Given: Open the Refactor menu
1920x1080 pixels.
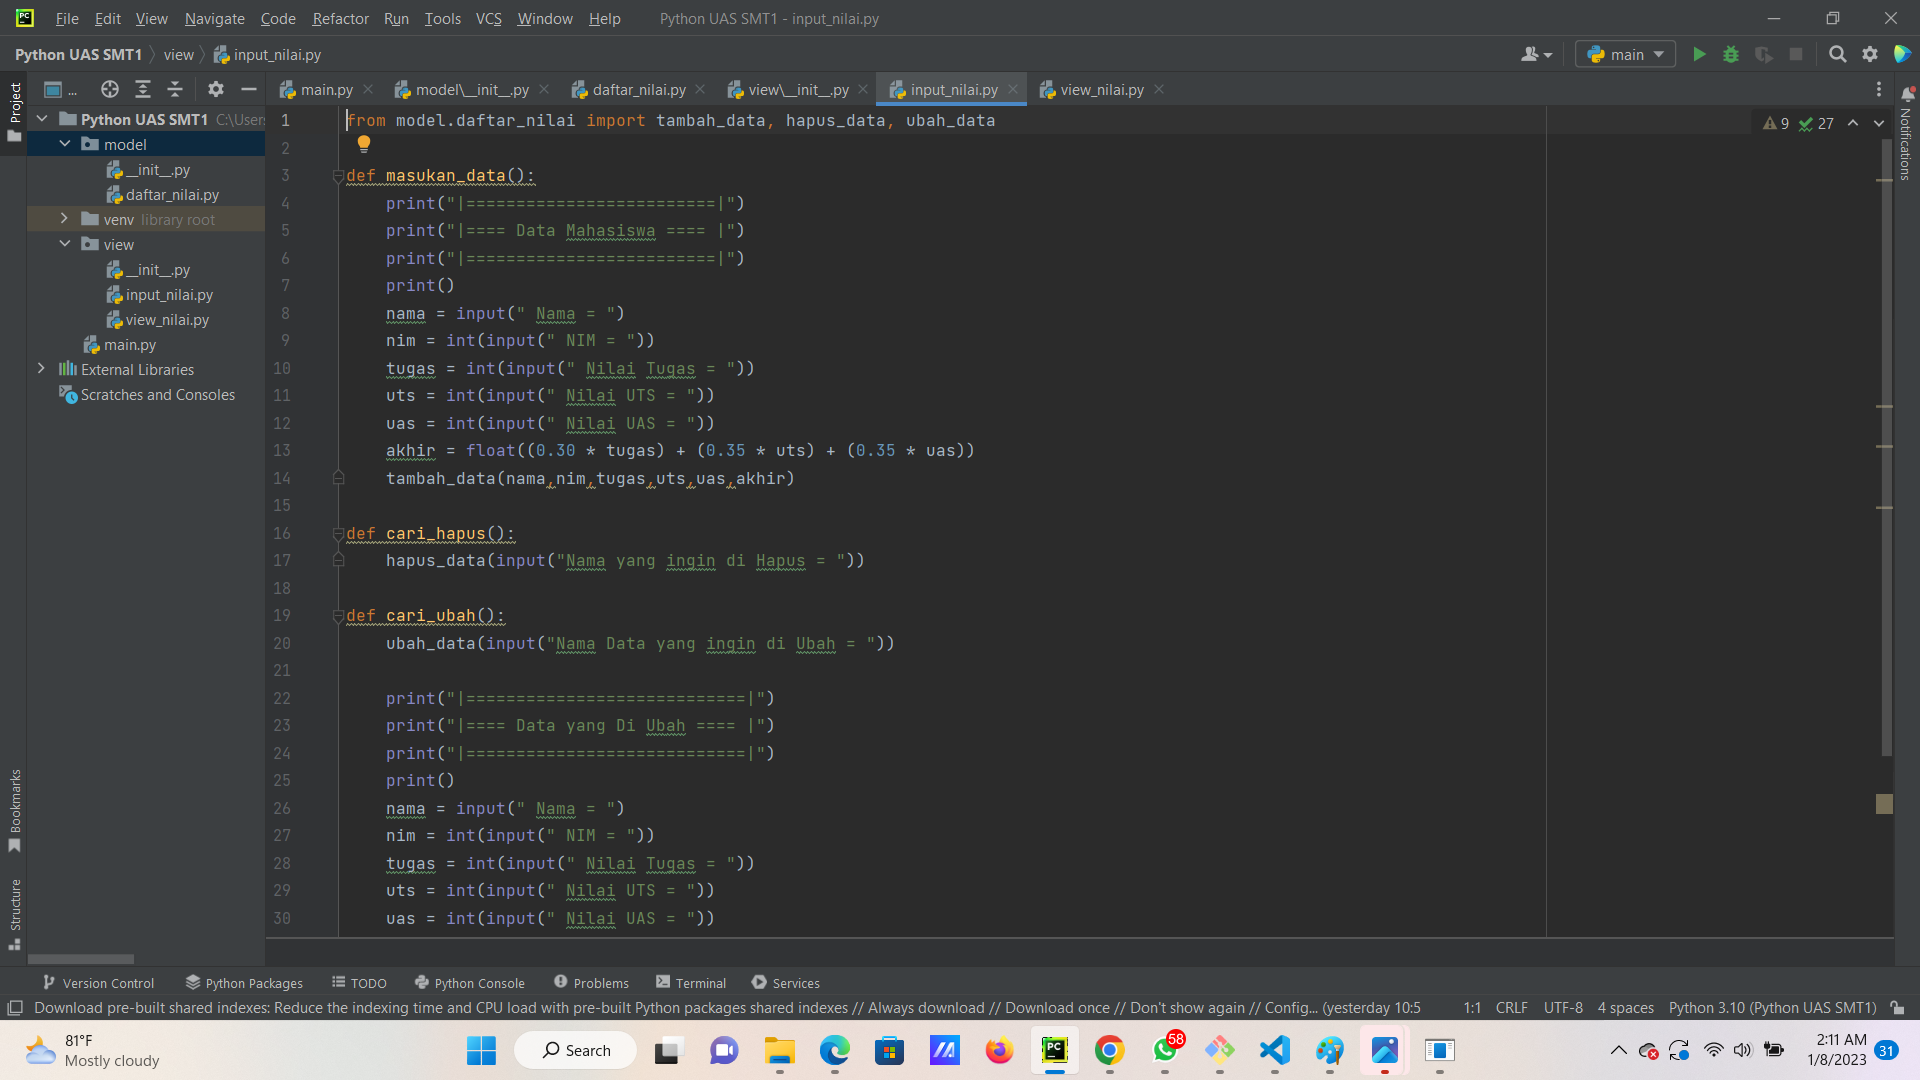Looking at the screenshot, I should pos(340,18).
